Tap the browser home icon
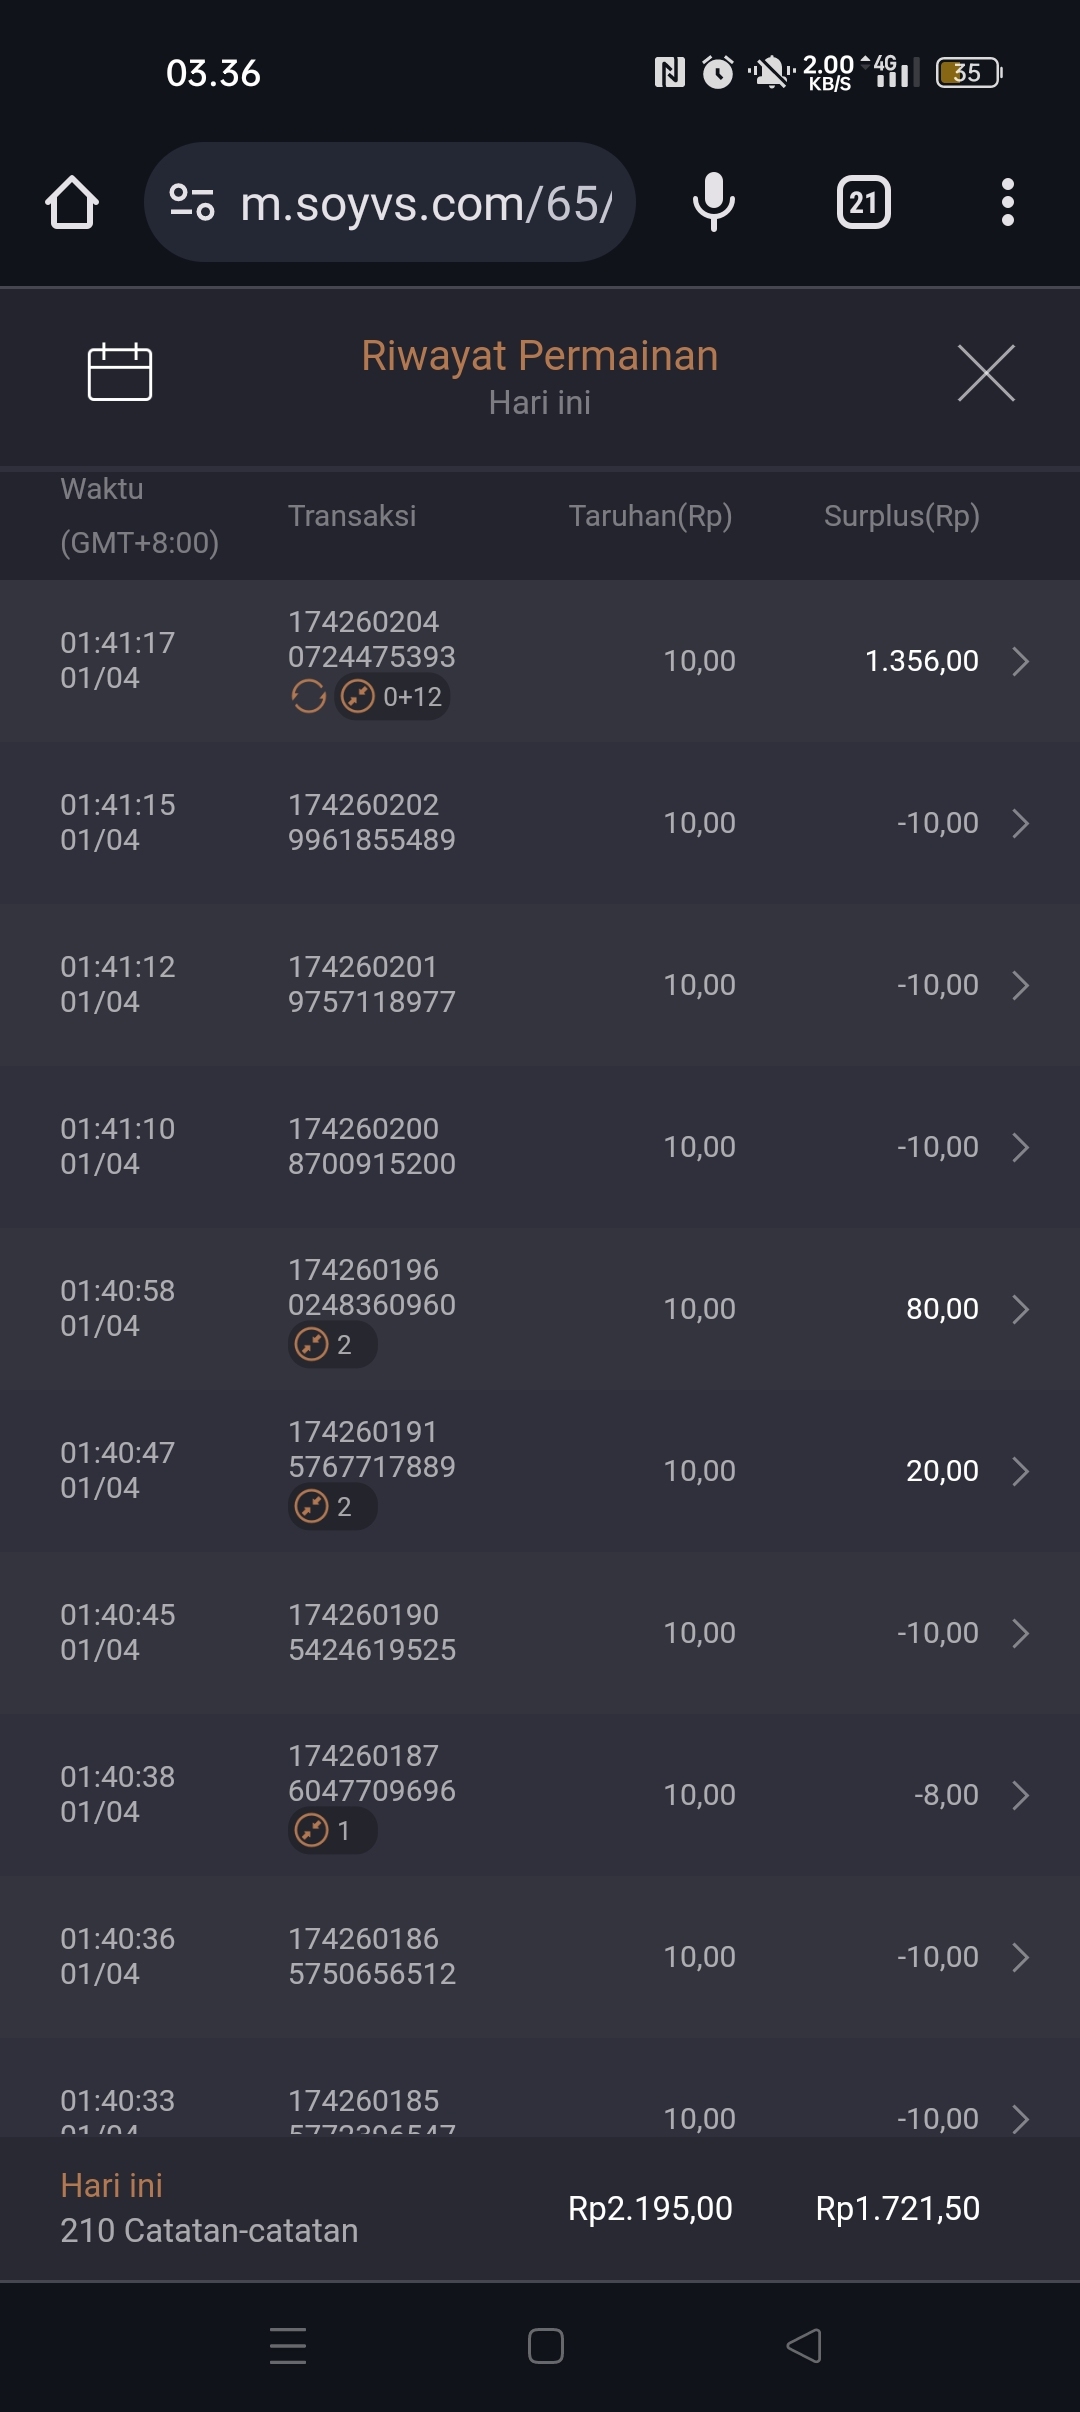The width and height of the screenshot is (1080, 2412). tap(72, 203)
